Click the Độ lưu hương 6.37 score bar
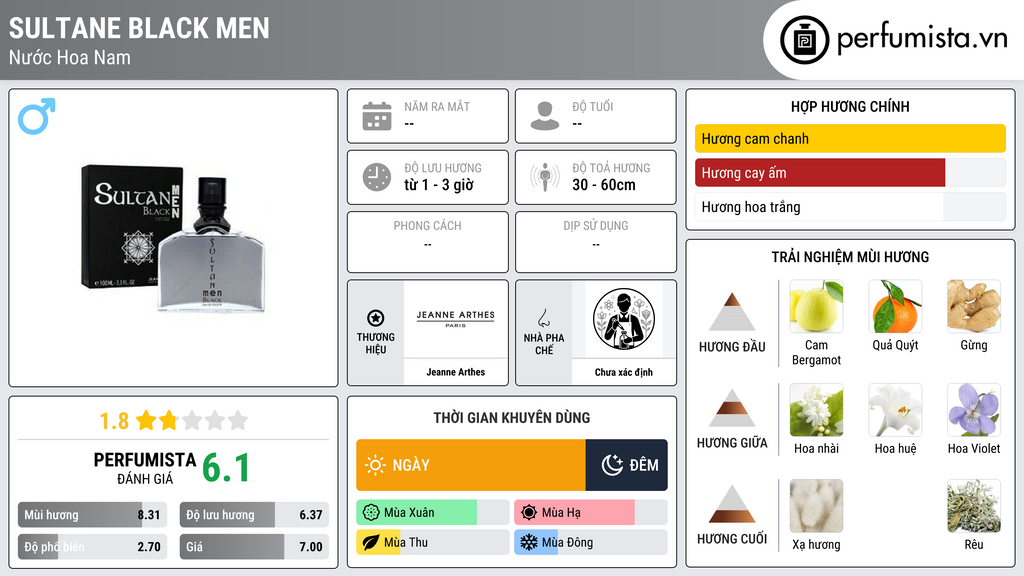 (x=254, y=515)
